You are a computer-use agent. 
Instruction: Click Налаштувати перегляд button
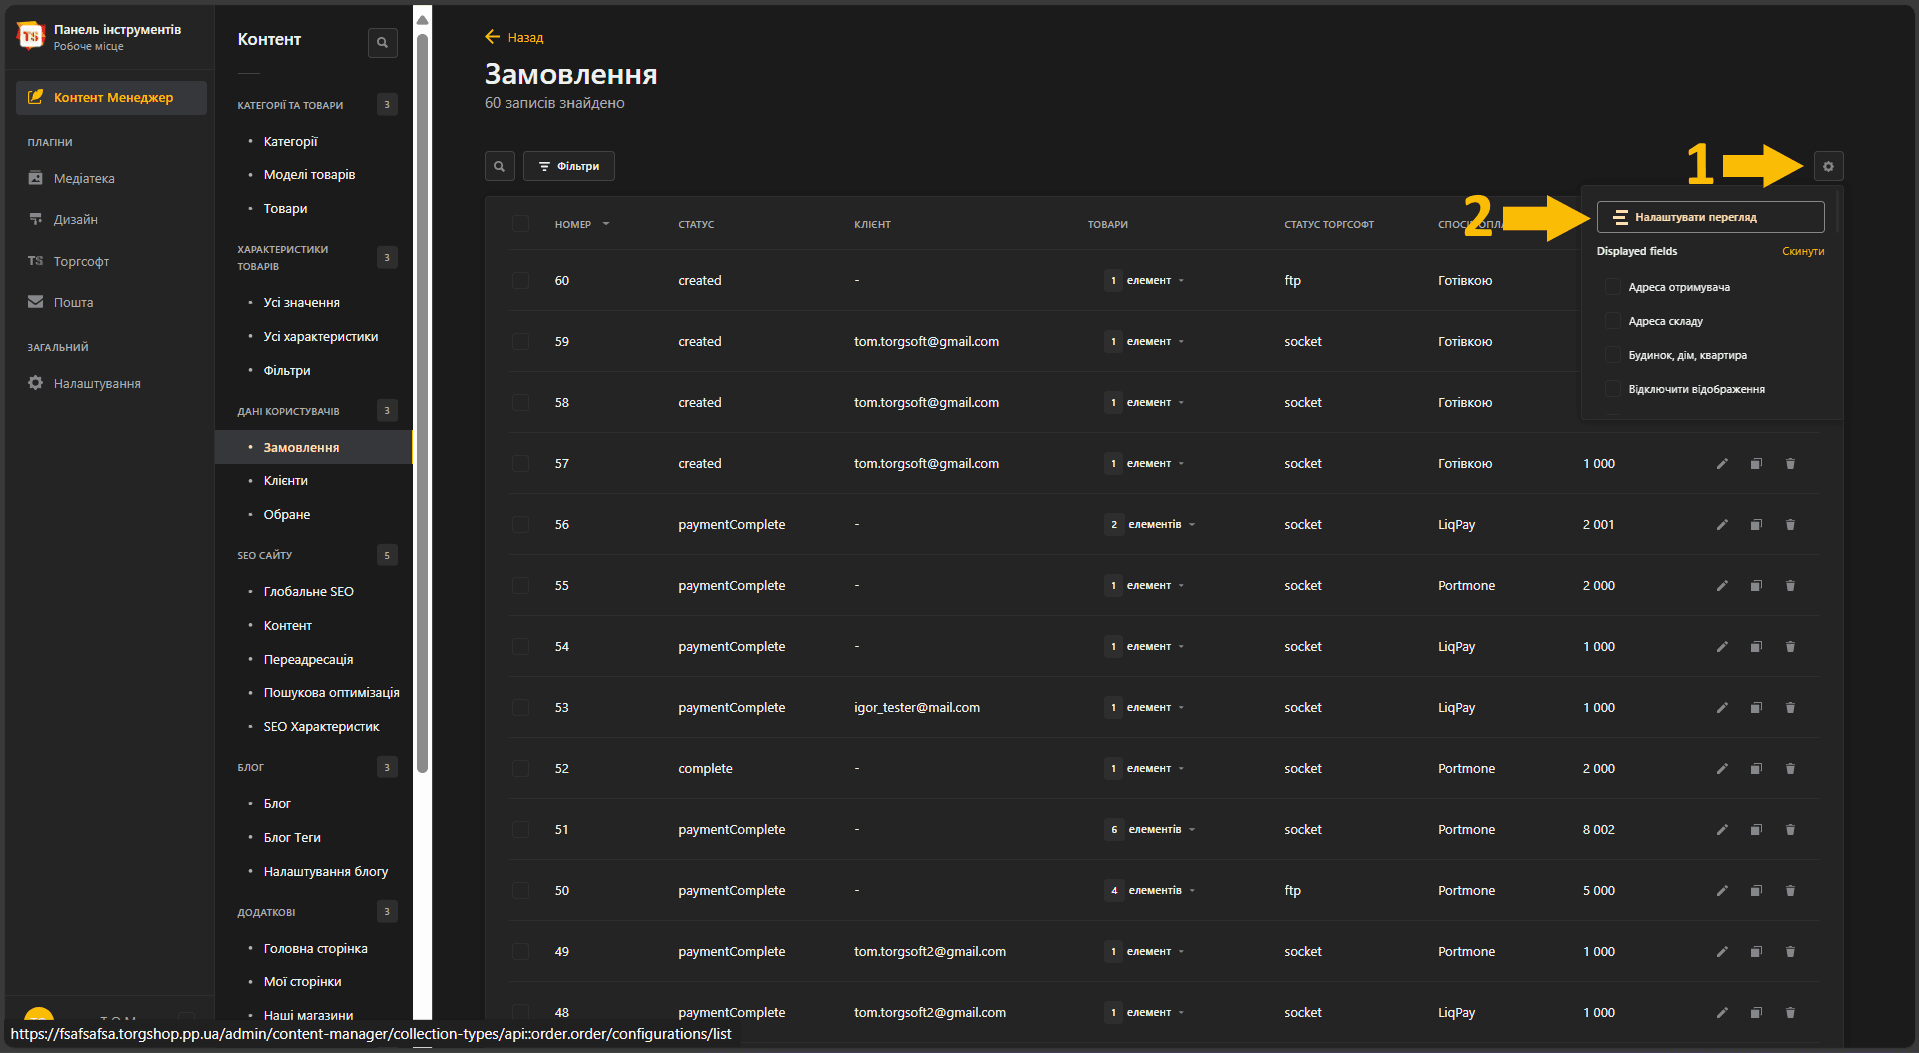(1710, 217)
